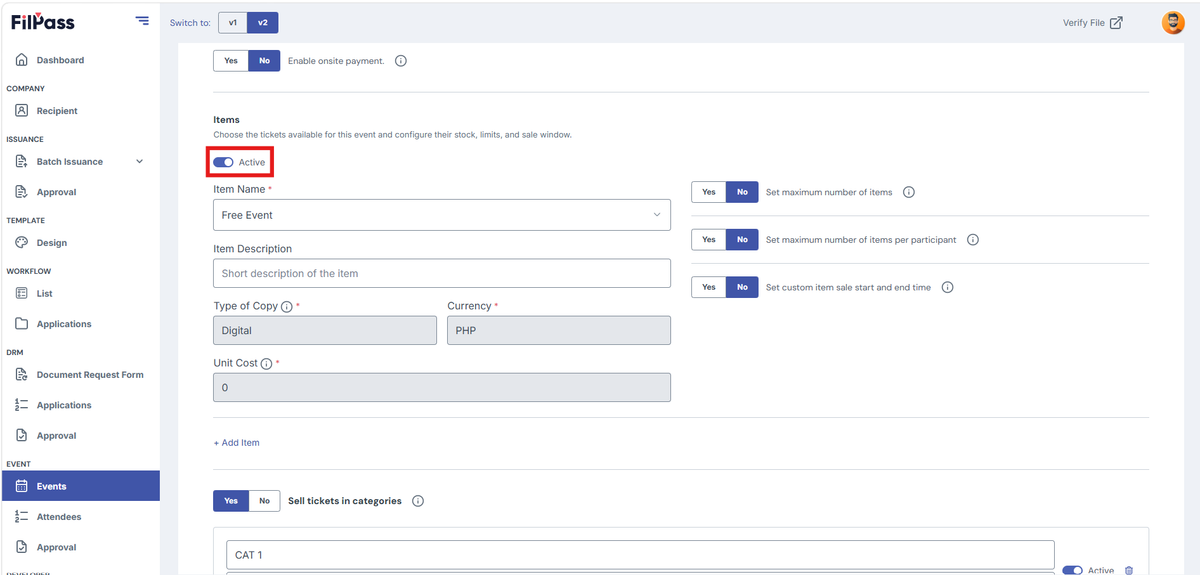This screenshot has height=575, width=1200.
Task: Click the Events calendar icon
Action: (x=22, y=486)
